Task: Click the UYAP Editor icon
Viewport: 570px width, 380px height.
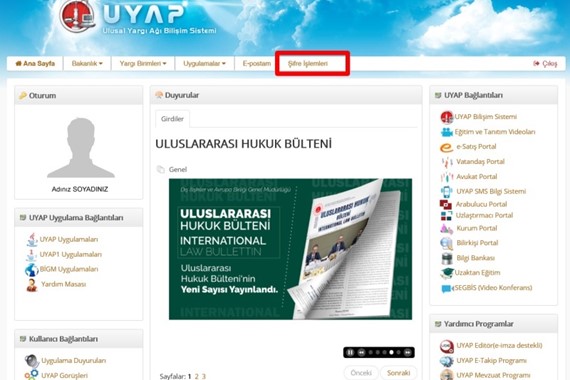Action: click(x=447, y=346)
